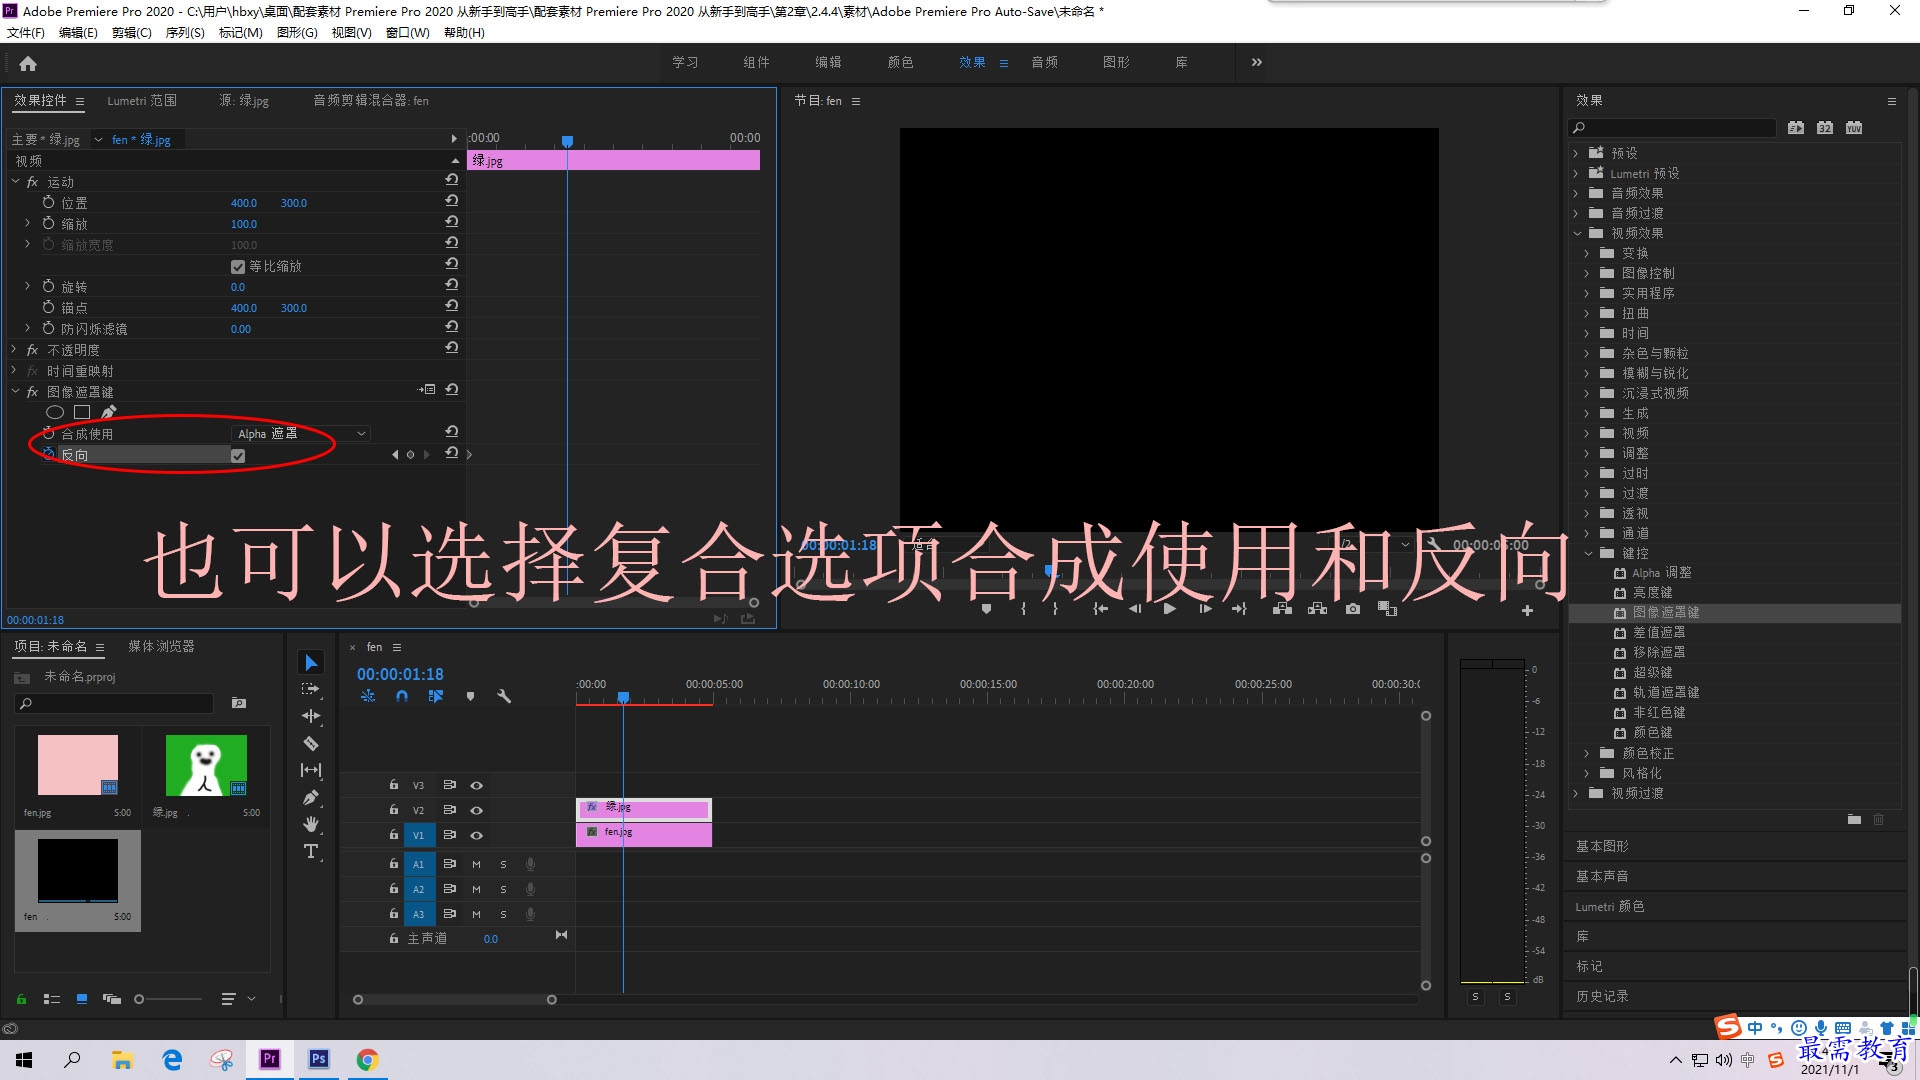
Task: Toggle V3 track output eye
Action: (x=477, y=785)
